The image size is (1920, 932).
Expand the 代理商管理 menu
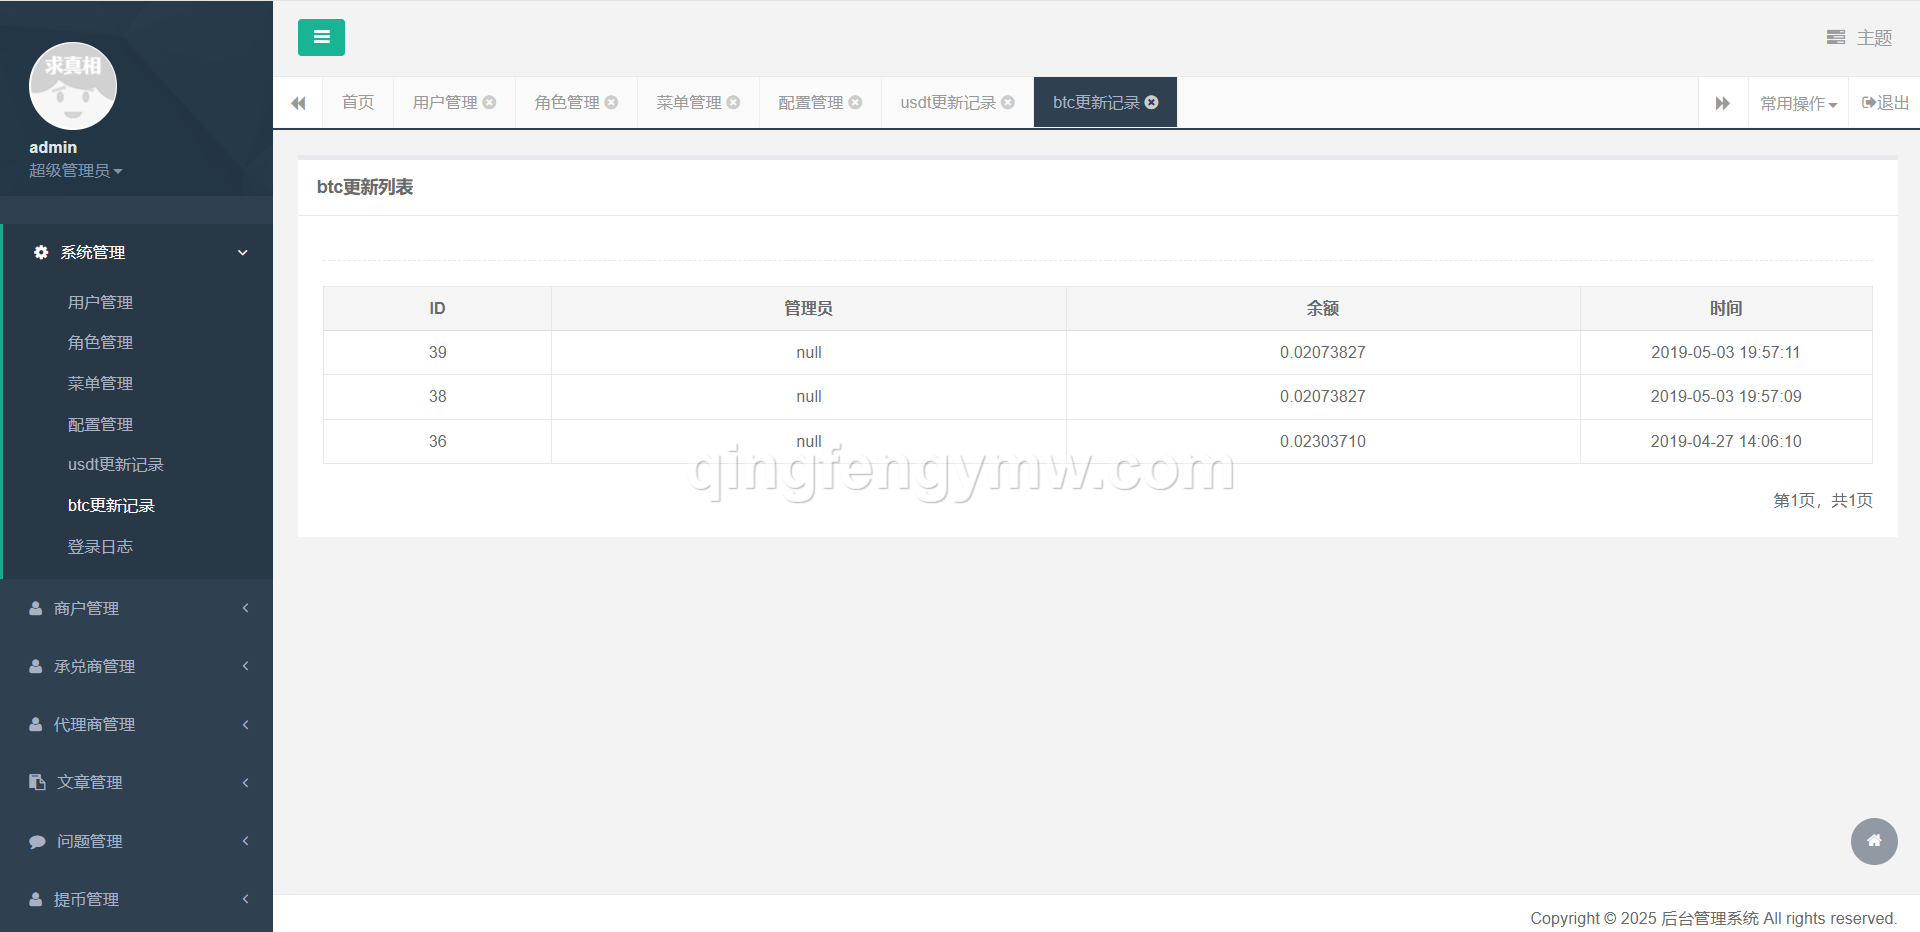[x=136, y=724]
